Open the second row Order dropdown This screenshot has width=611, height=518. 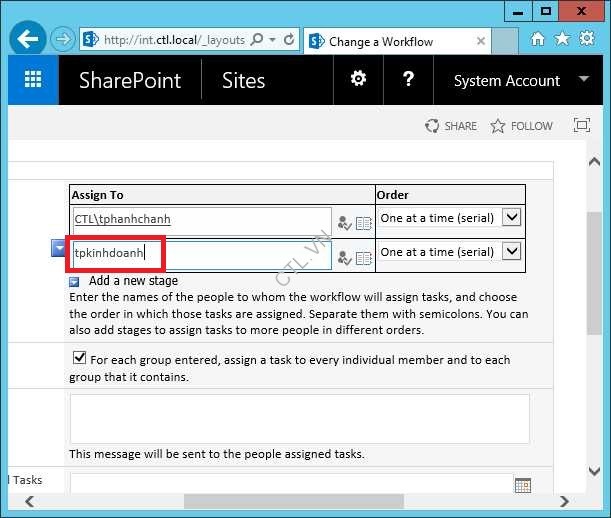click(511, 251)
